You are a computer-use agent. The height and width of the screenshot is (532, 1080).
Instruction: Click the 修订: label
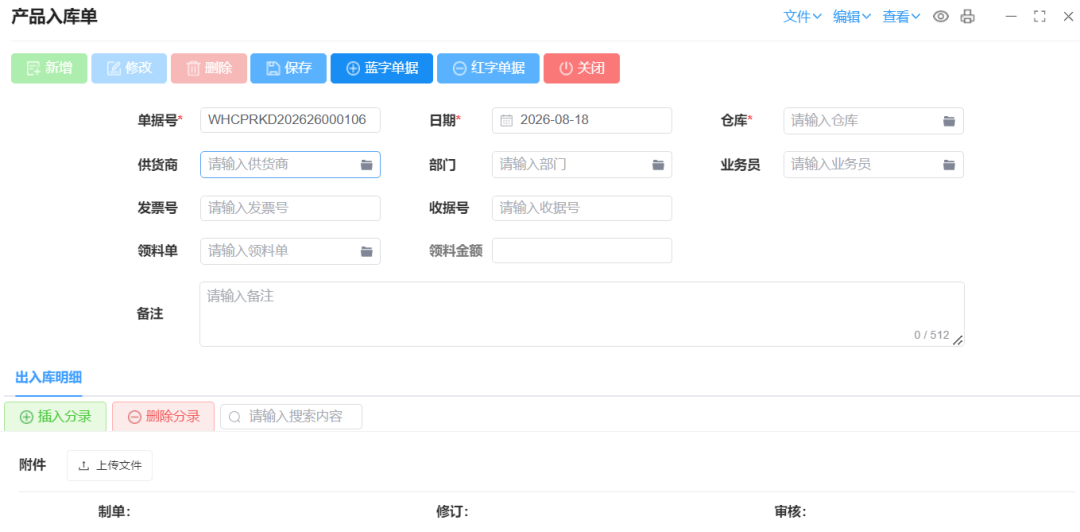pos(453,512)
